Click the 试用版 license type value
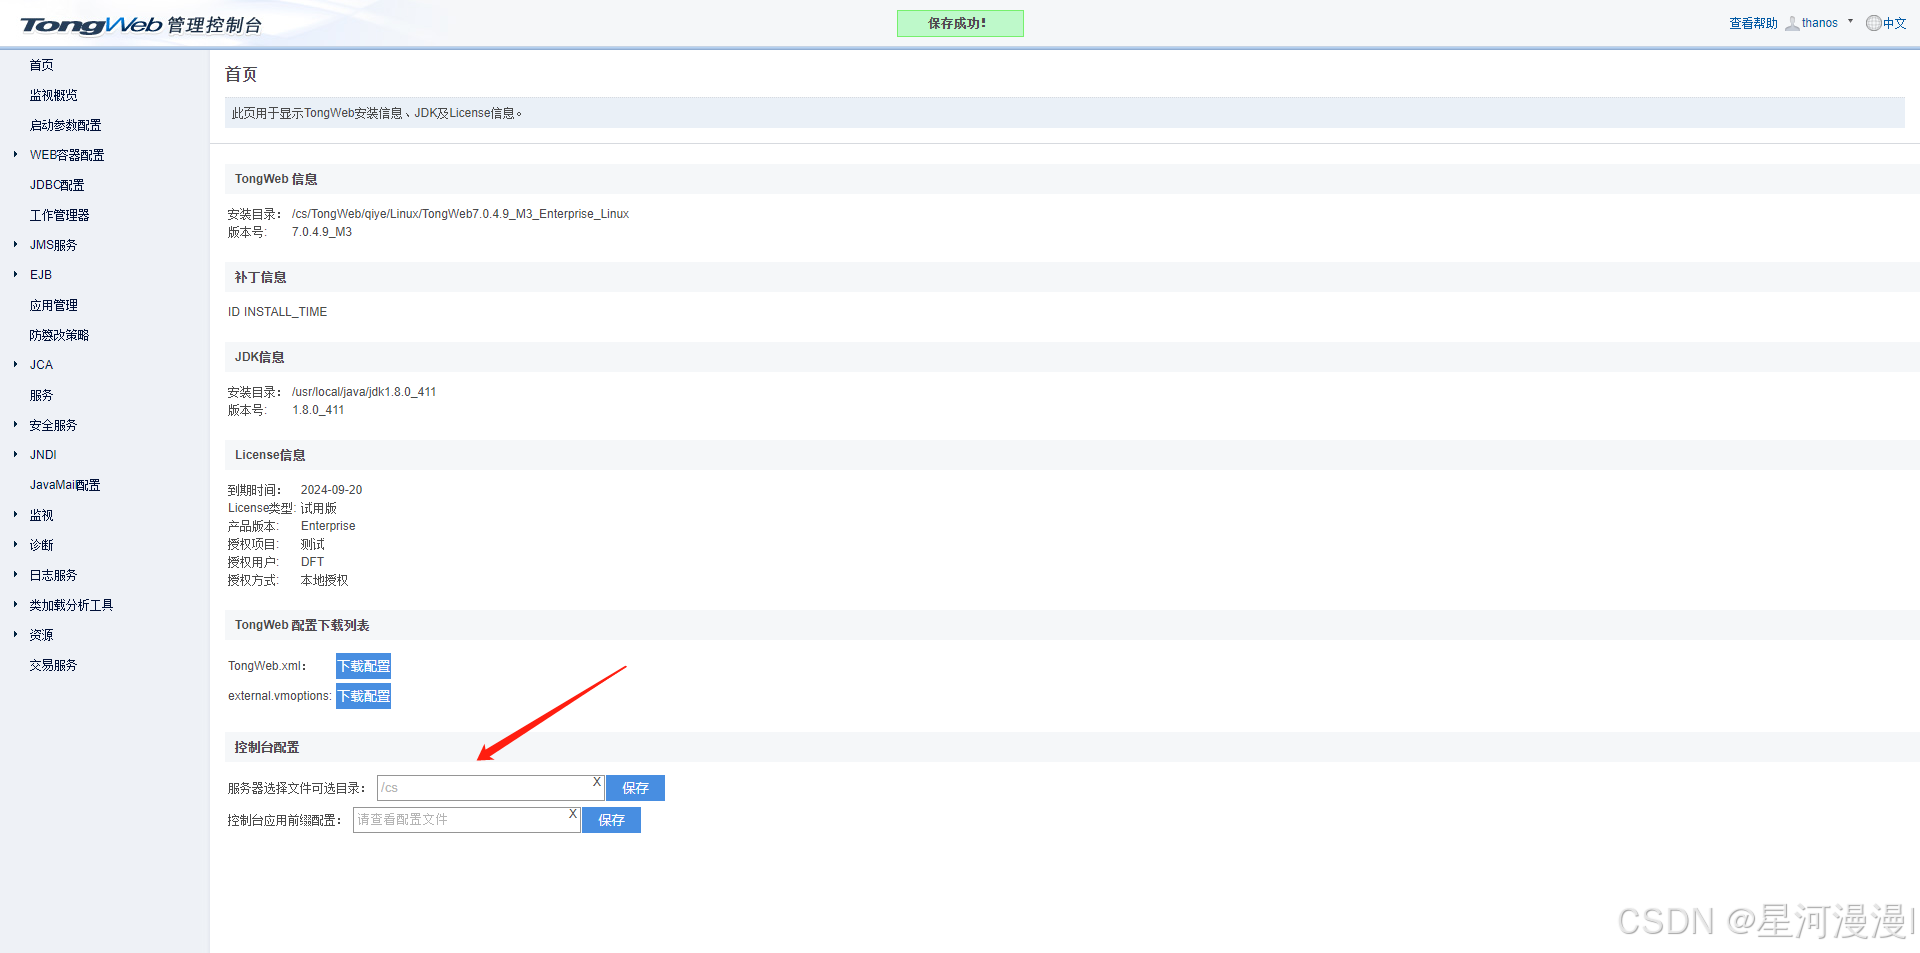The width and height of the screenshot is (1920, 953). click(x=318, y=508)
